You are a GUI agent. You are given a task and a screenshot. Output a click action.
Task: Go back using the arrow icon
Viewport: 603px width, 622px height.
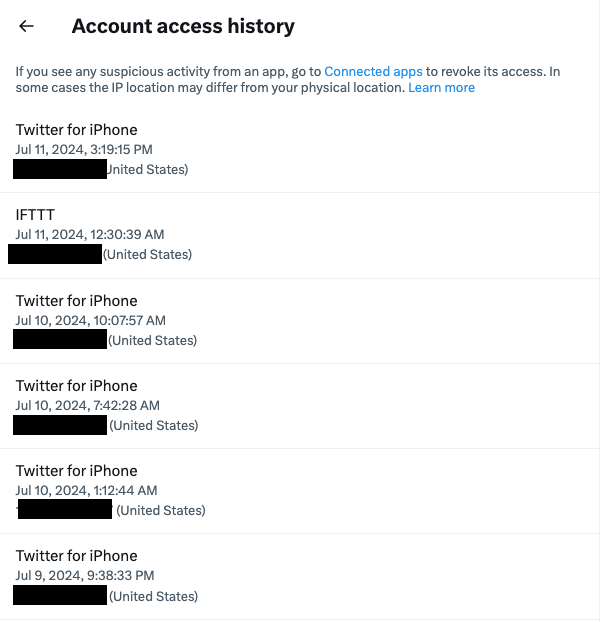pos(27,27)
